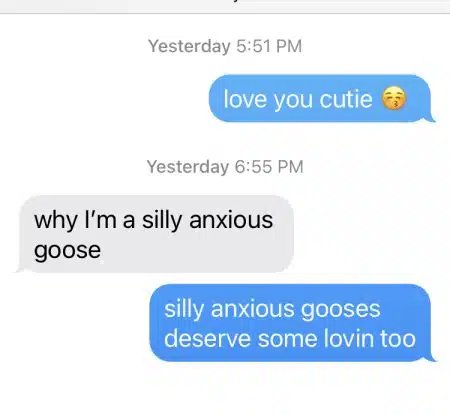Click the tail of the "love you cutie" bubble
Image resolution: width=450 pixels, height=414 pixels.
(x=430, y=118)
